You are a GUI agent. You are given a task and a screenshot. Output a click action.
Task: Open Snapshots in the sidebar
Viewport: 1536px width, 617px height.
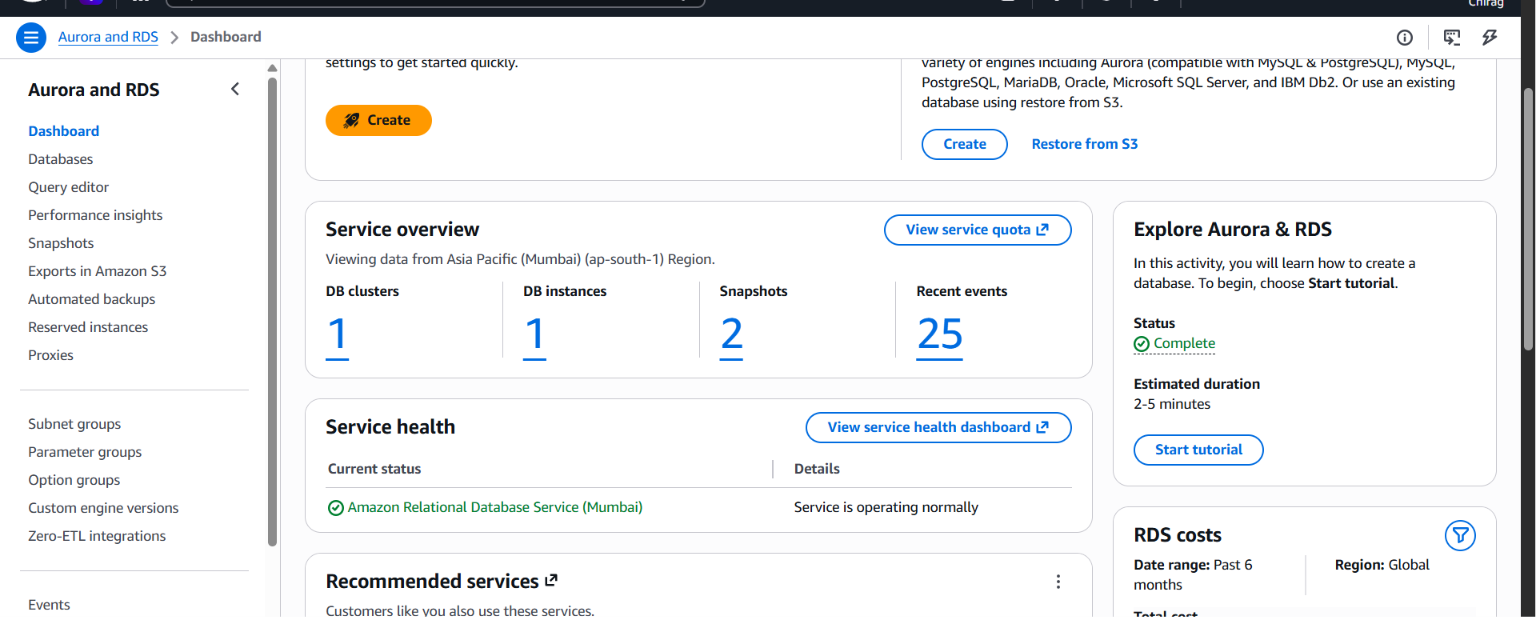click(x=61, y=243)
